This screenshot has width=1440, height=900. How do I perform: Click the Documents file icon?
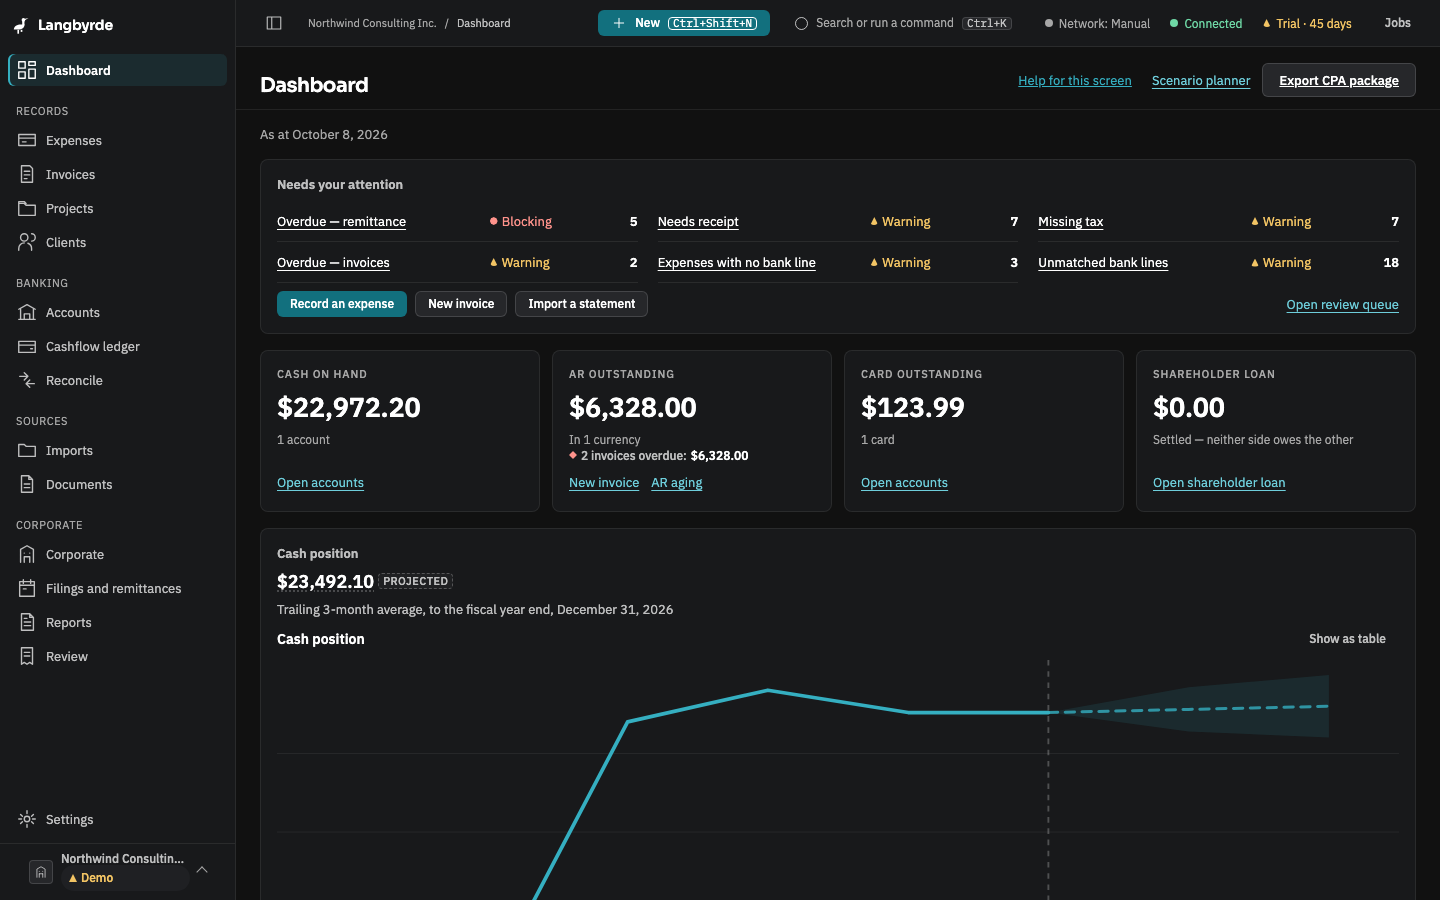[27, 484]
